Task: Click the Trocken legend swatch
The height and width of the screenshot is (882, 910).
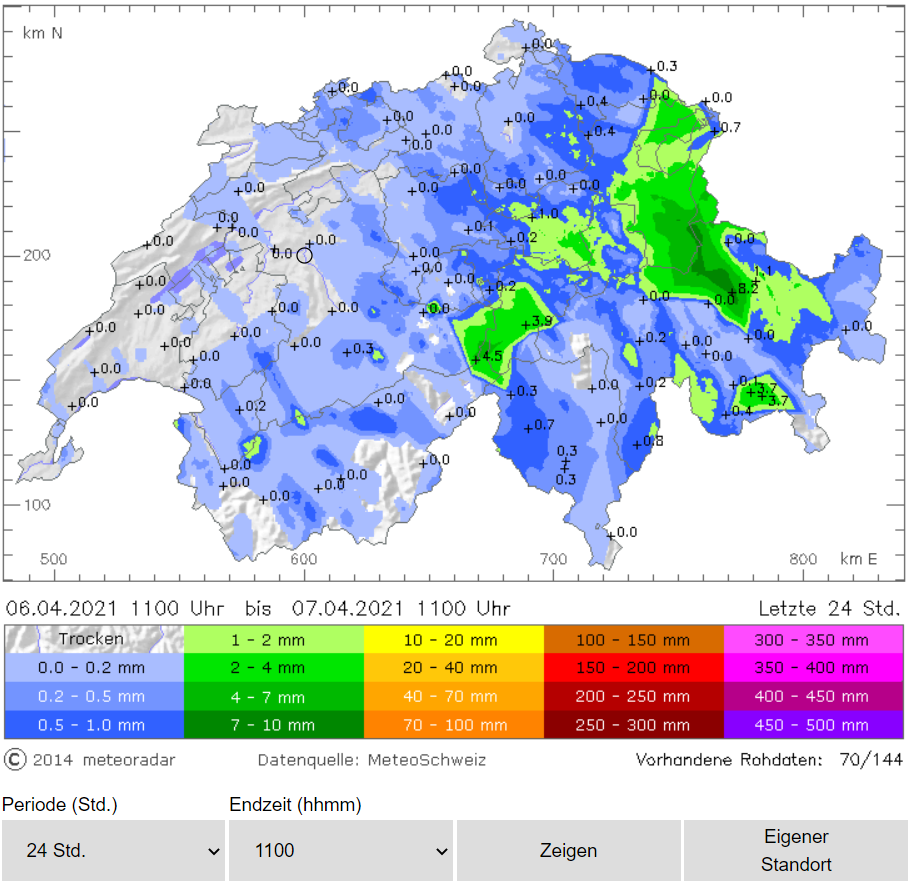Action: [94, 639]
